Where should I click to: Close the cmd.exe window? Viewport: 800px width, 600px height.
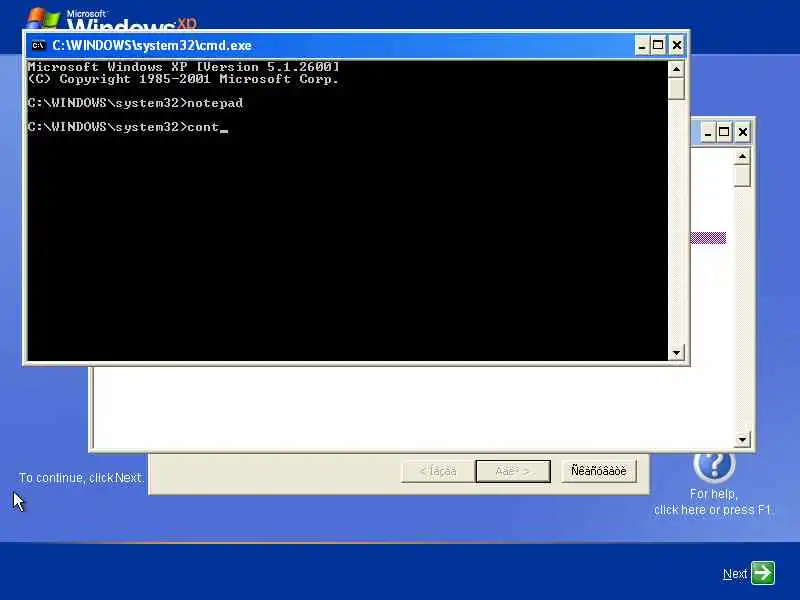677,45
